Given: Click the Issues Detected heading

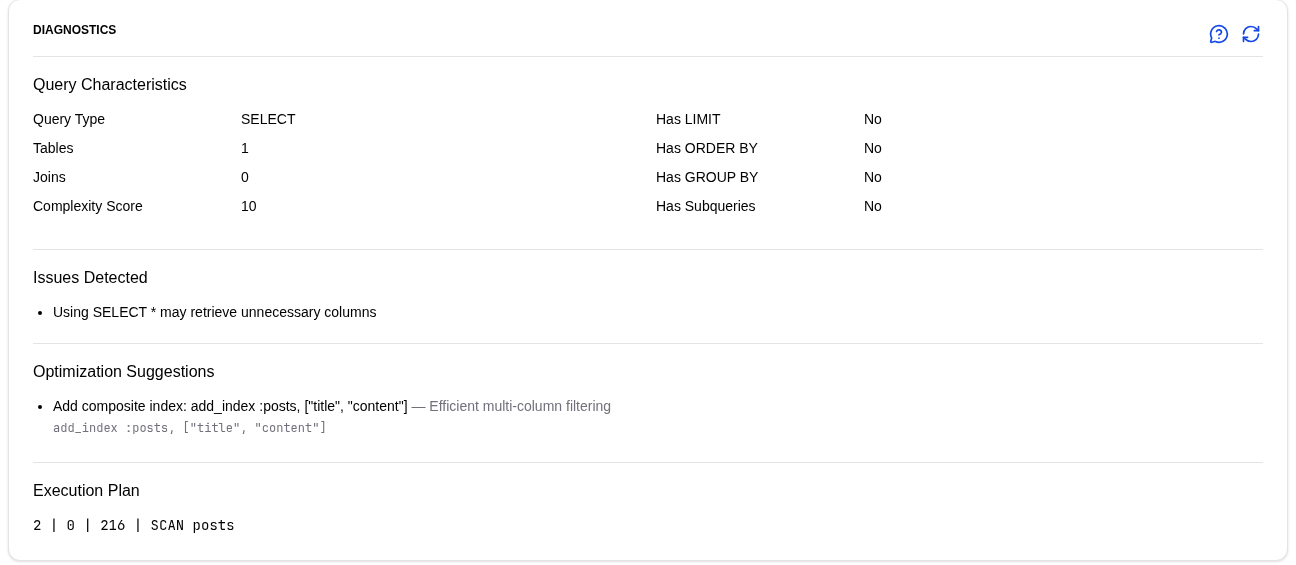Looking at the screenshot, I should click(x=90, y=278).
